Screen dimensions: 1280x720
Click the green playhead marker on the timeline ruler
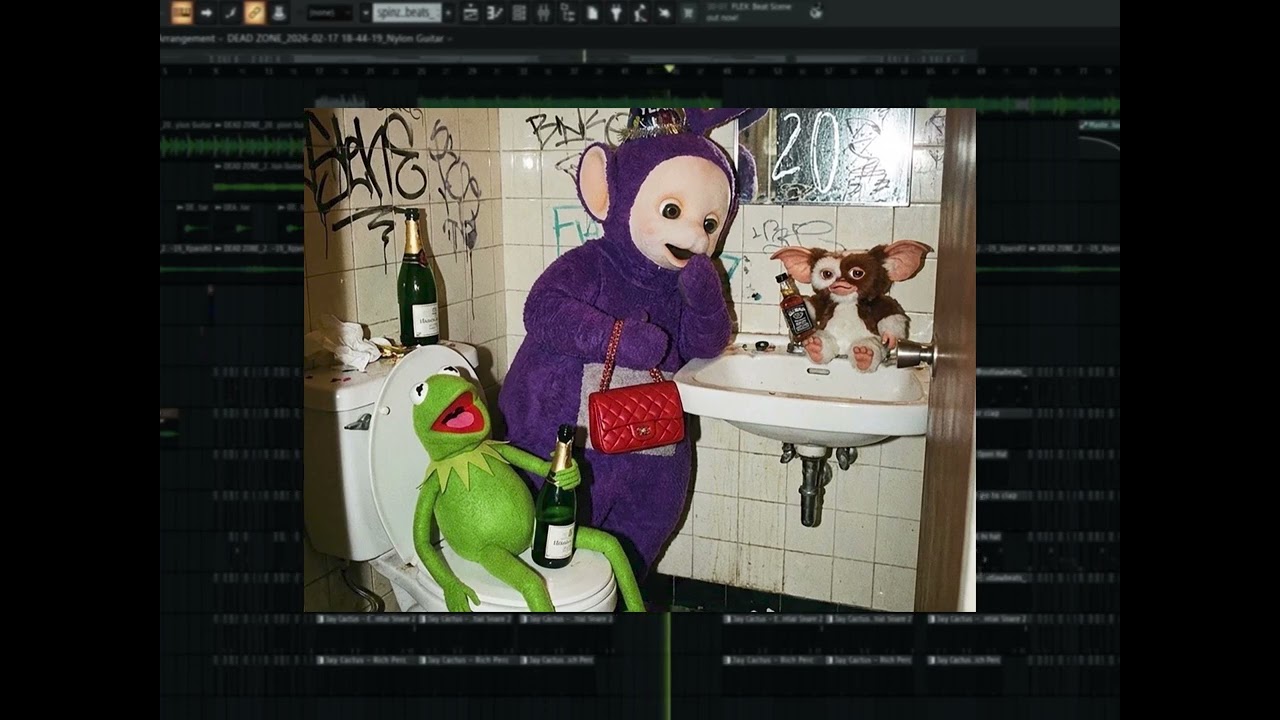[669, 69]
